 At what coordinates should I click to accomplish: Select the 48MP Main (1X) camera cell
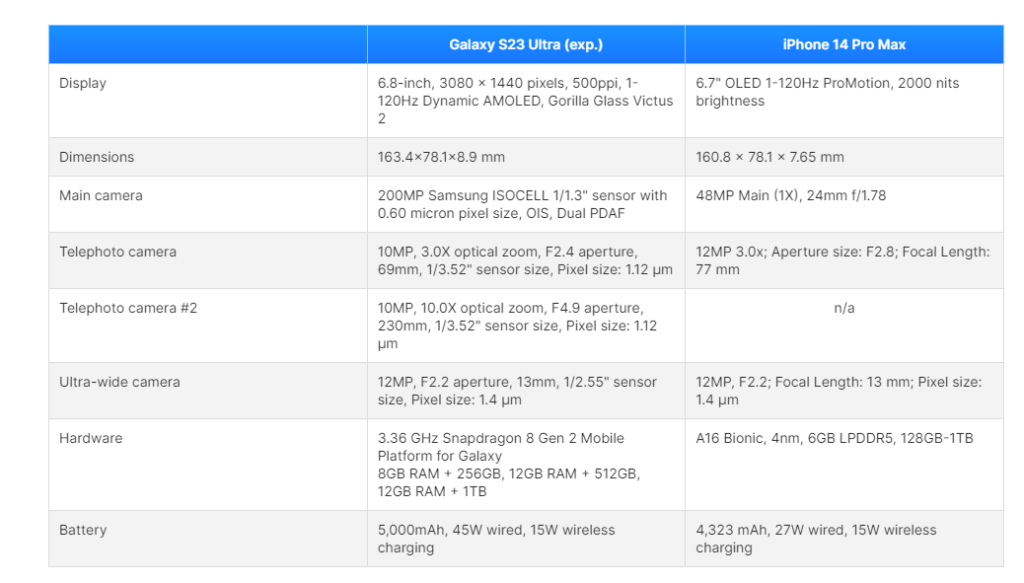(791, 195)
